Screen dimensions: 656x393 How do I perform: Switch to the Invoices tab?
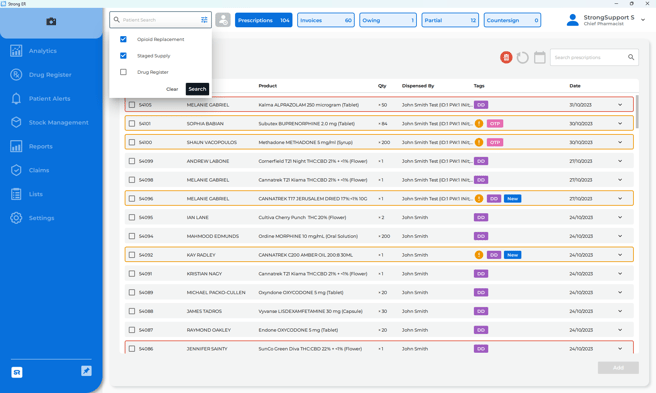(x=326, y=20)
